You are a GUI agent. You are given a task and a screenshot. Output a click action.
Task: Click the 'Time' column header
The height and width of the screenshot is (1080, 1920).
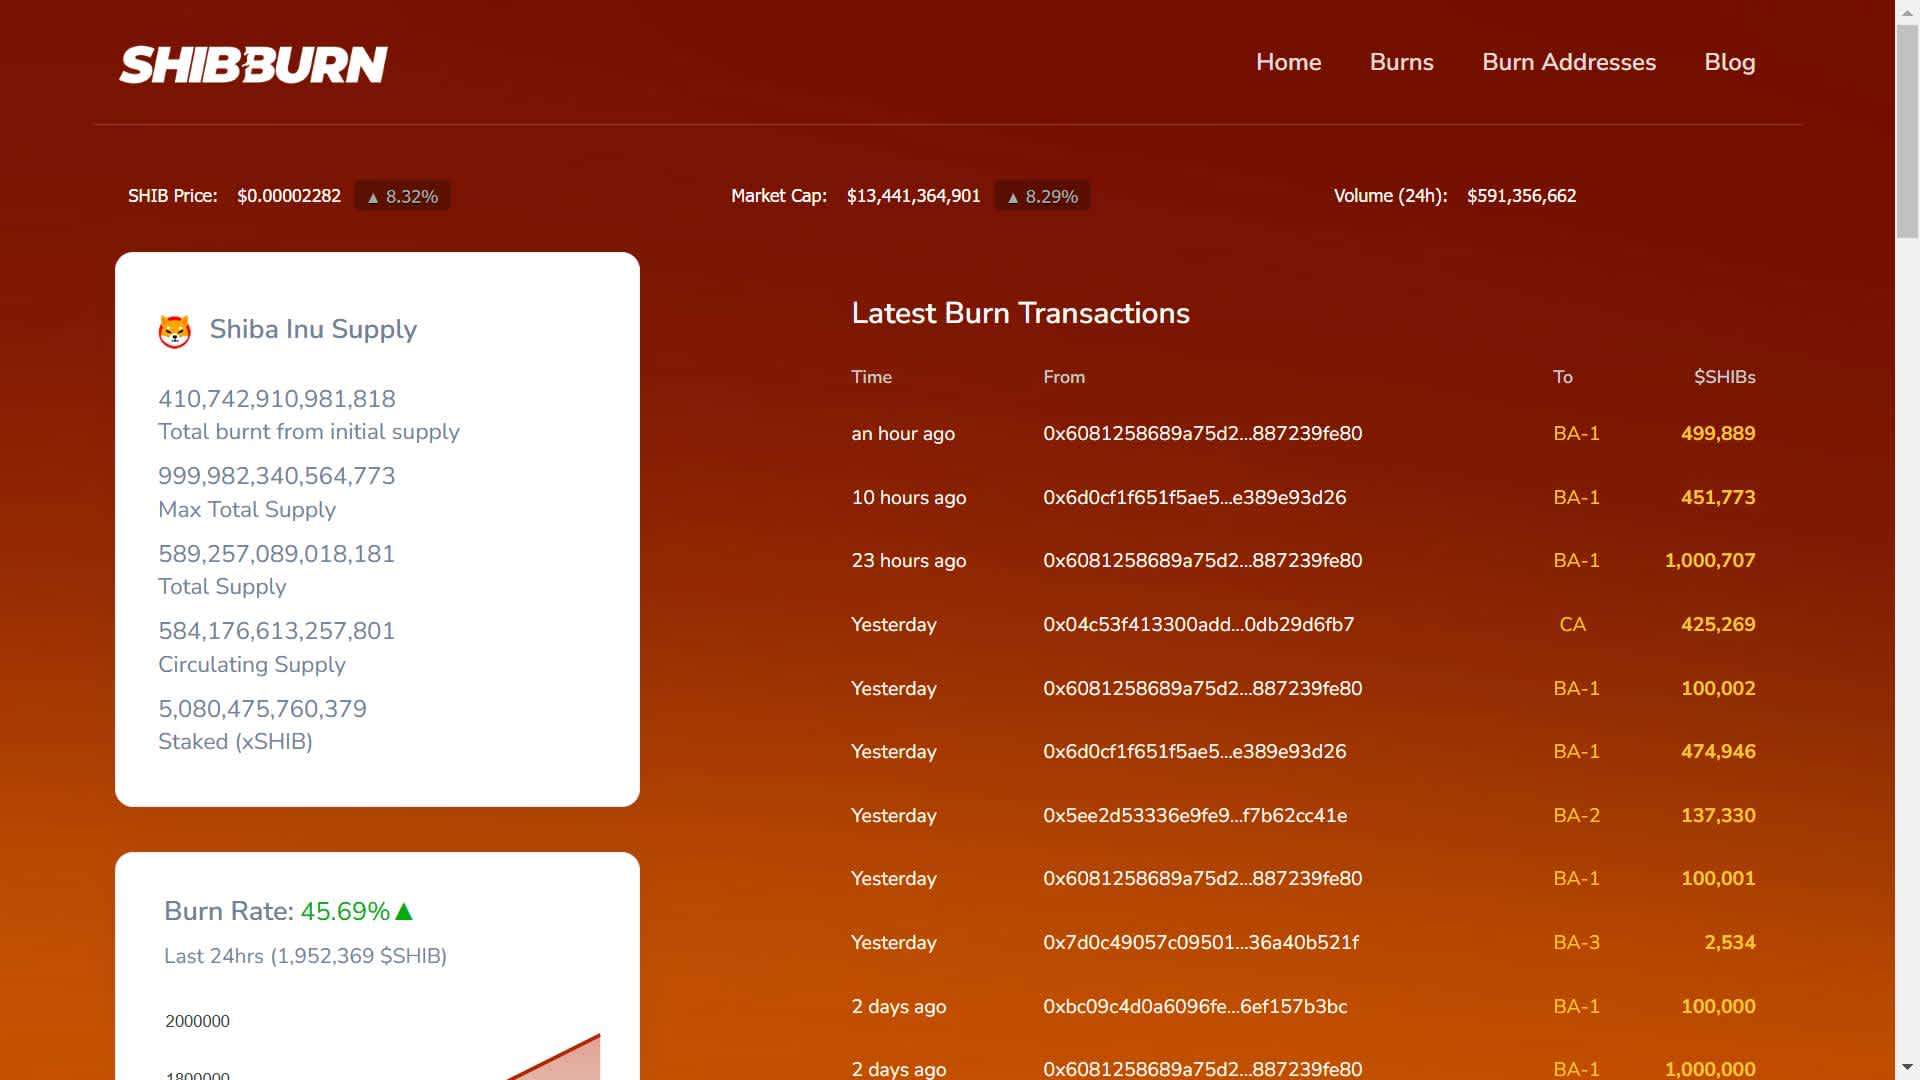871,377
